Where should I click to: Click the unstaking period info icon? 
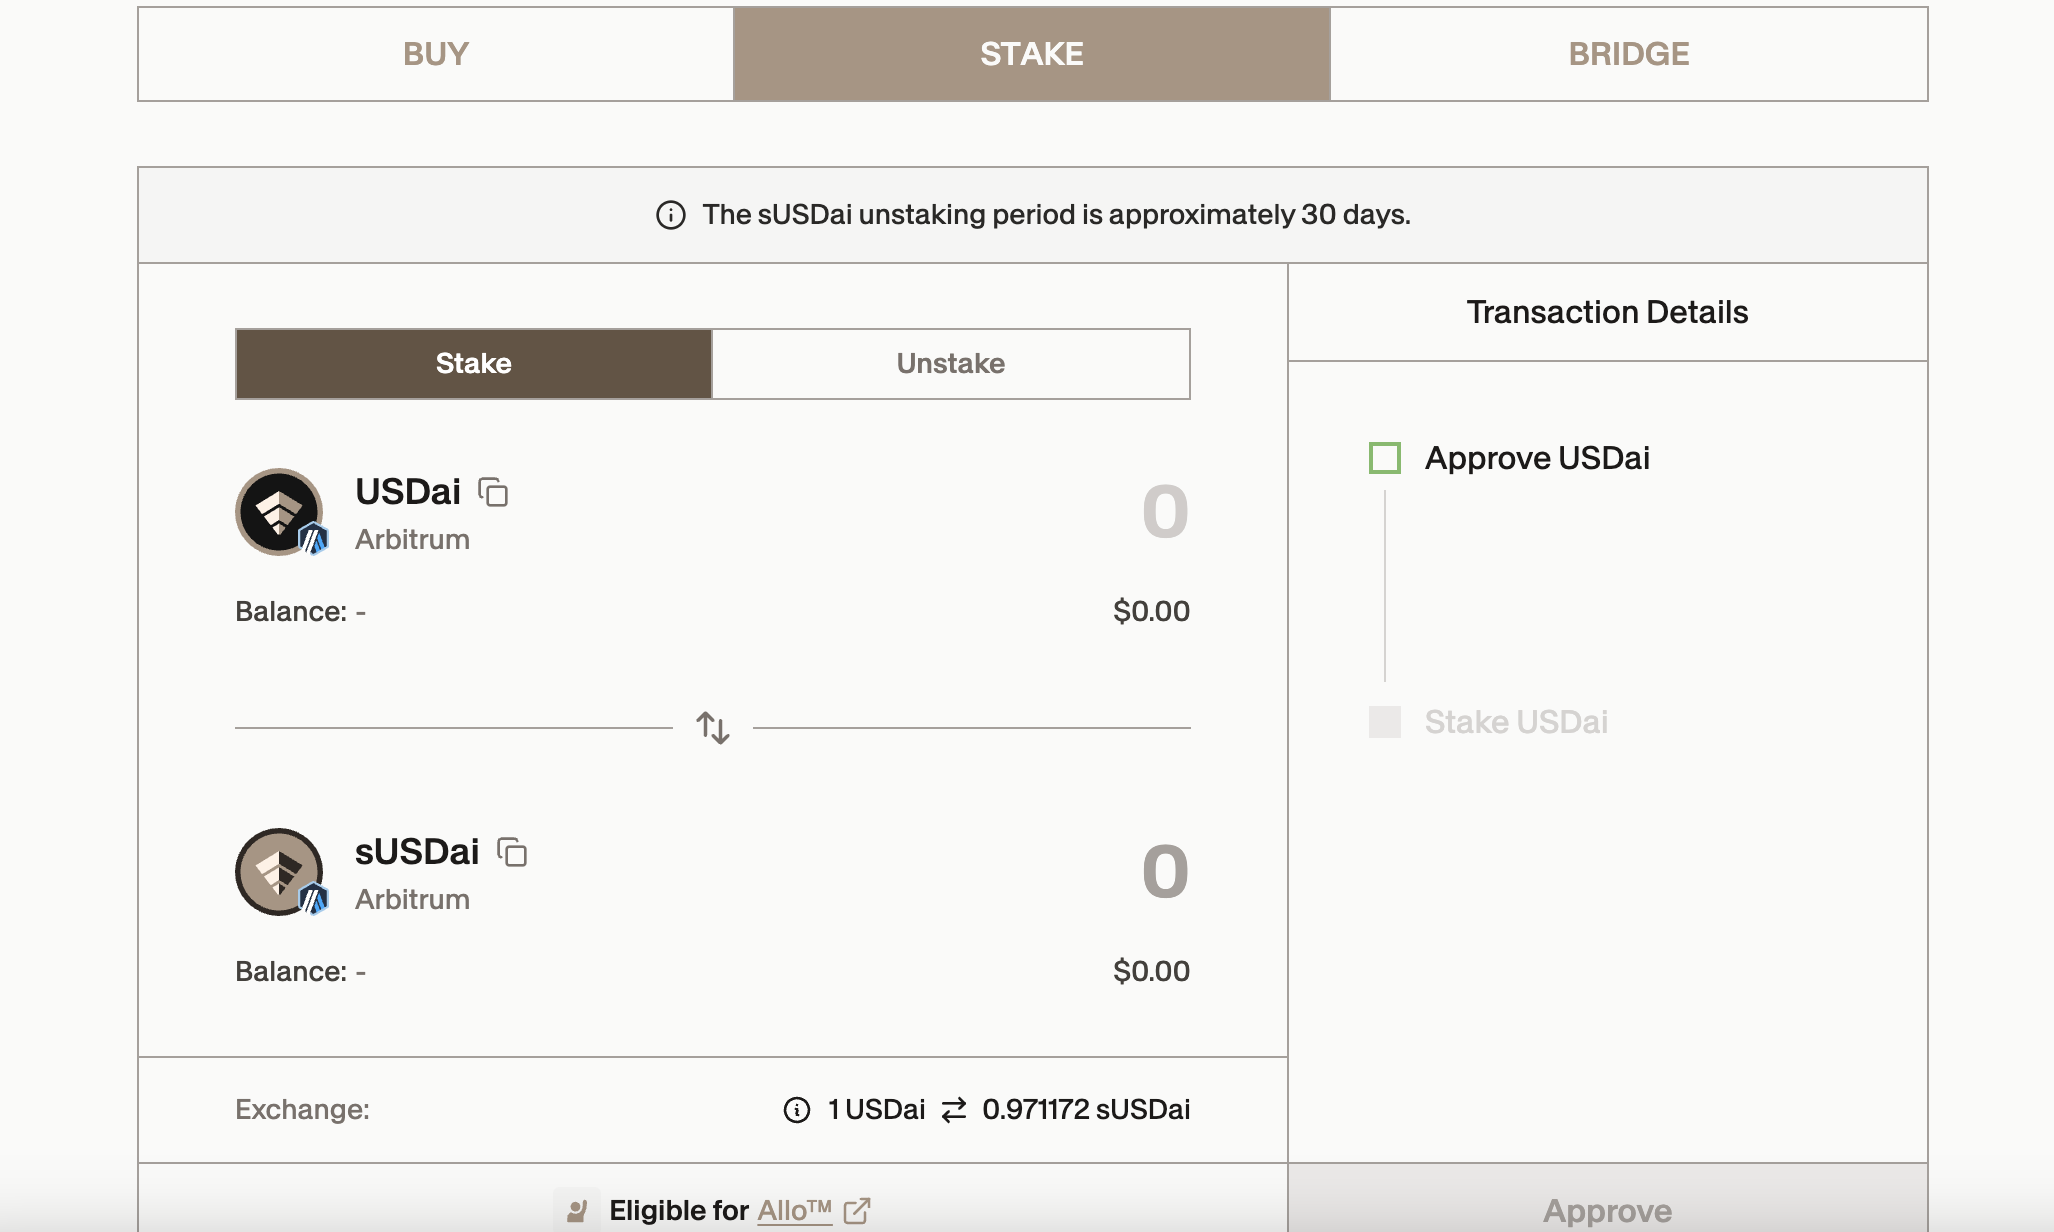[671, 215]
